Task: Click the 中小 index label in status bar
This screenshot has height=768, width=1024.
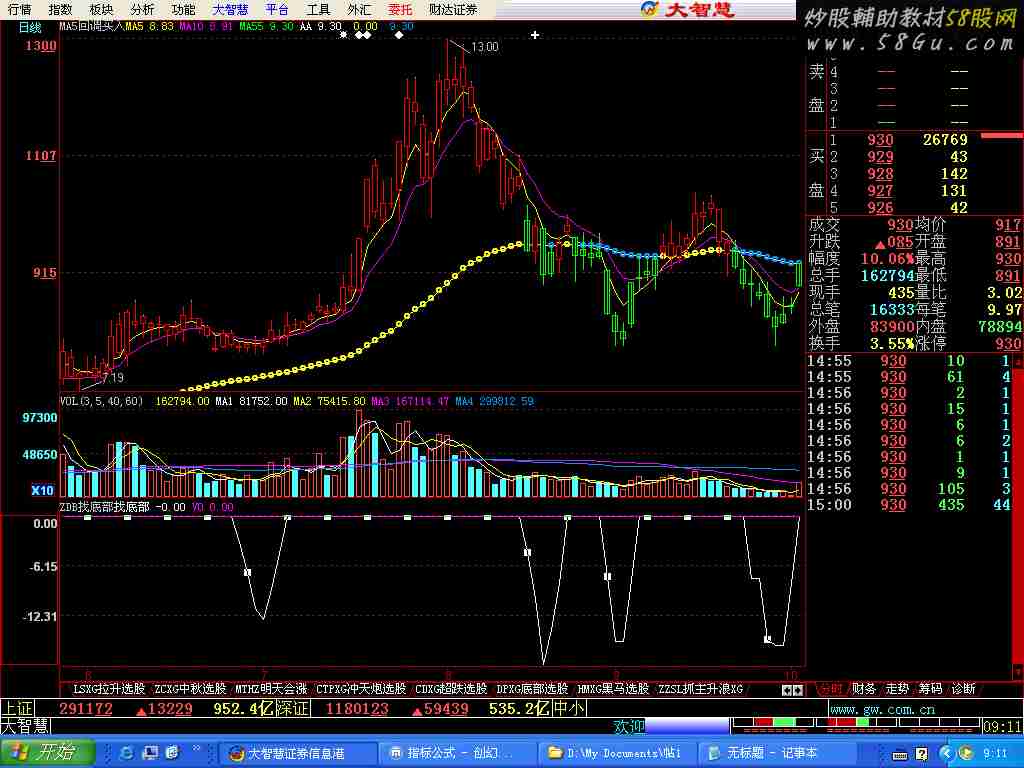Action: pos(569,709)
